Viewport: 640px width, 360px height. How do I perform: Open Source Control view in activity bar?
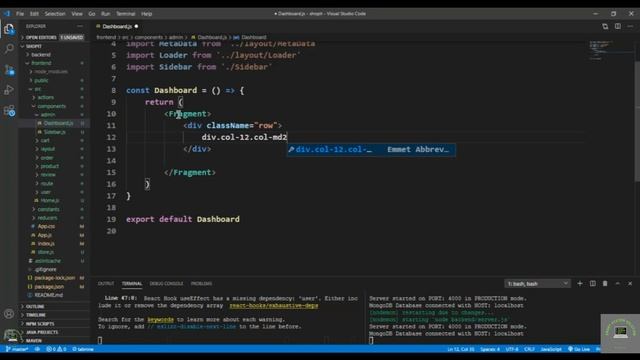click(9, 70)
